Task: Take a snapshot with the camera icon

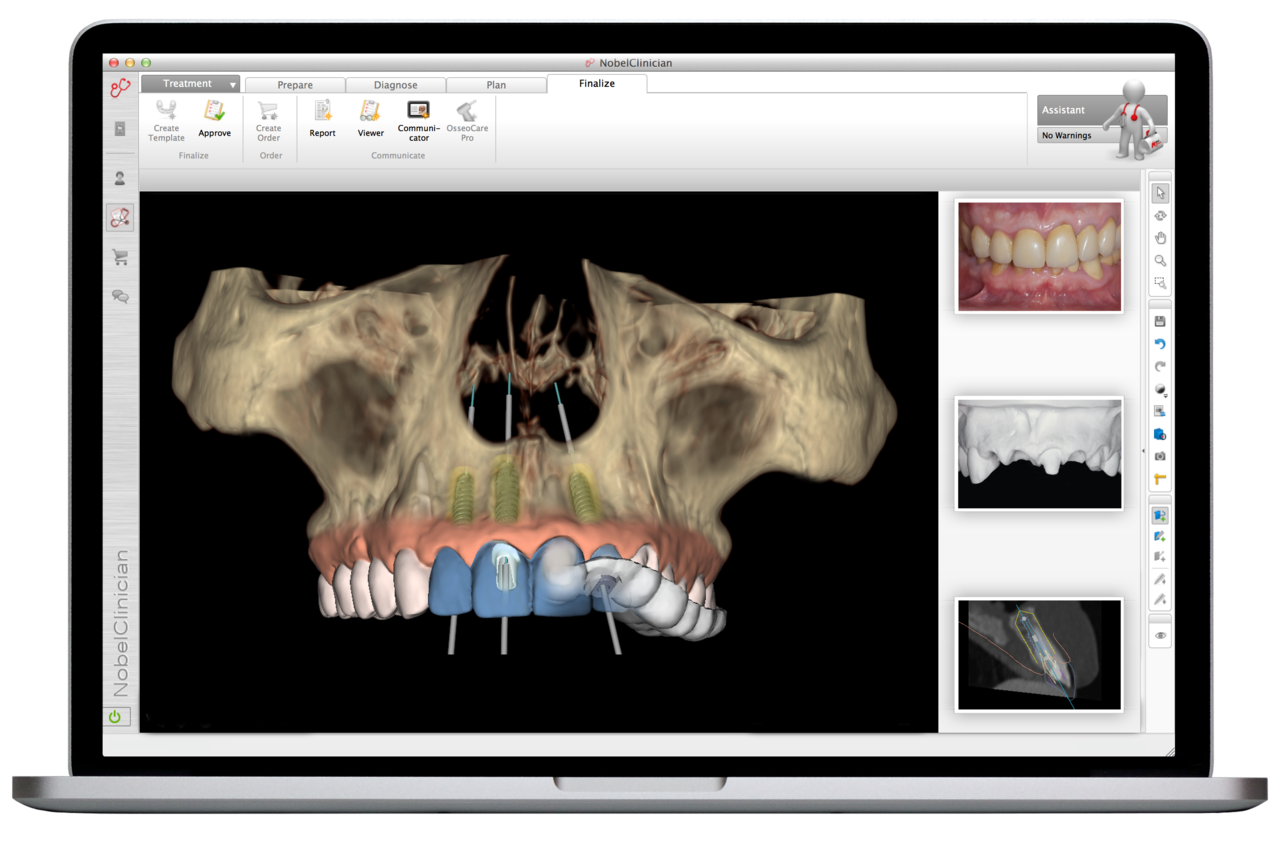Action: tap(1160, 457)
